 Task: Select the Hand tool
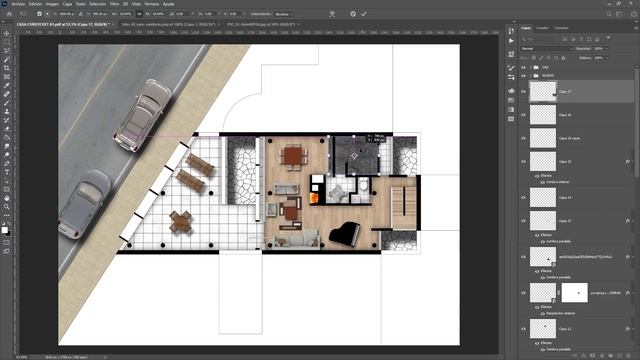pyautogui.click(x=7, y=198)
